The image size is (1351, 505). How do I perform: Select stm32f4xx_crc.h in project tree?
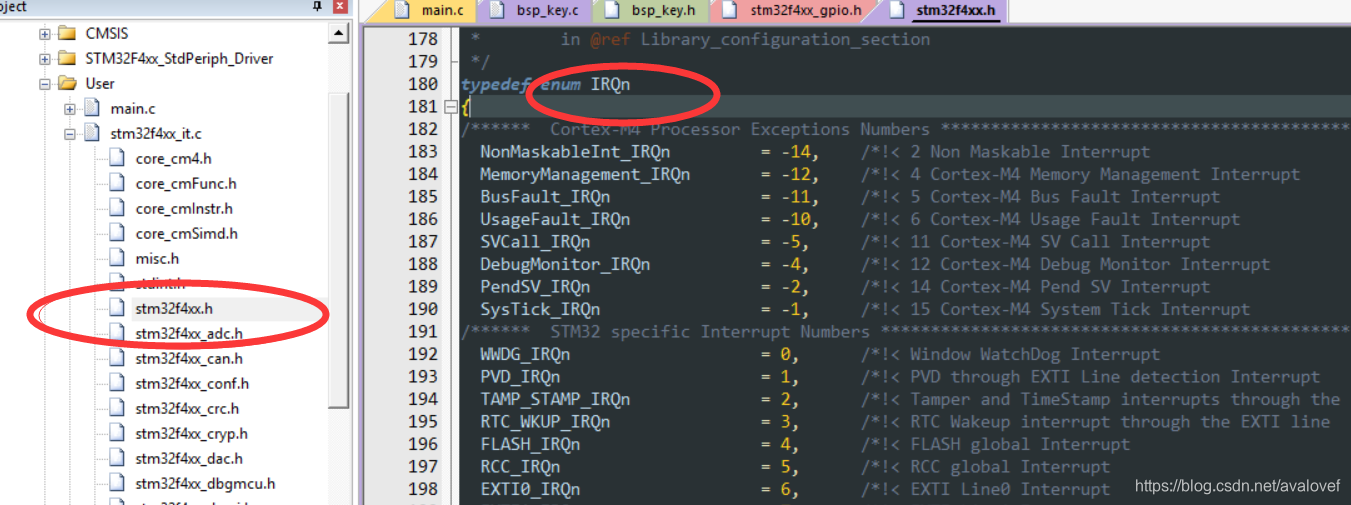tap(187, 409)
